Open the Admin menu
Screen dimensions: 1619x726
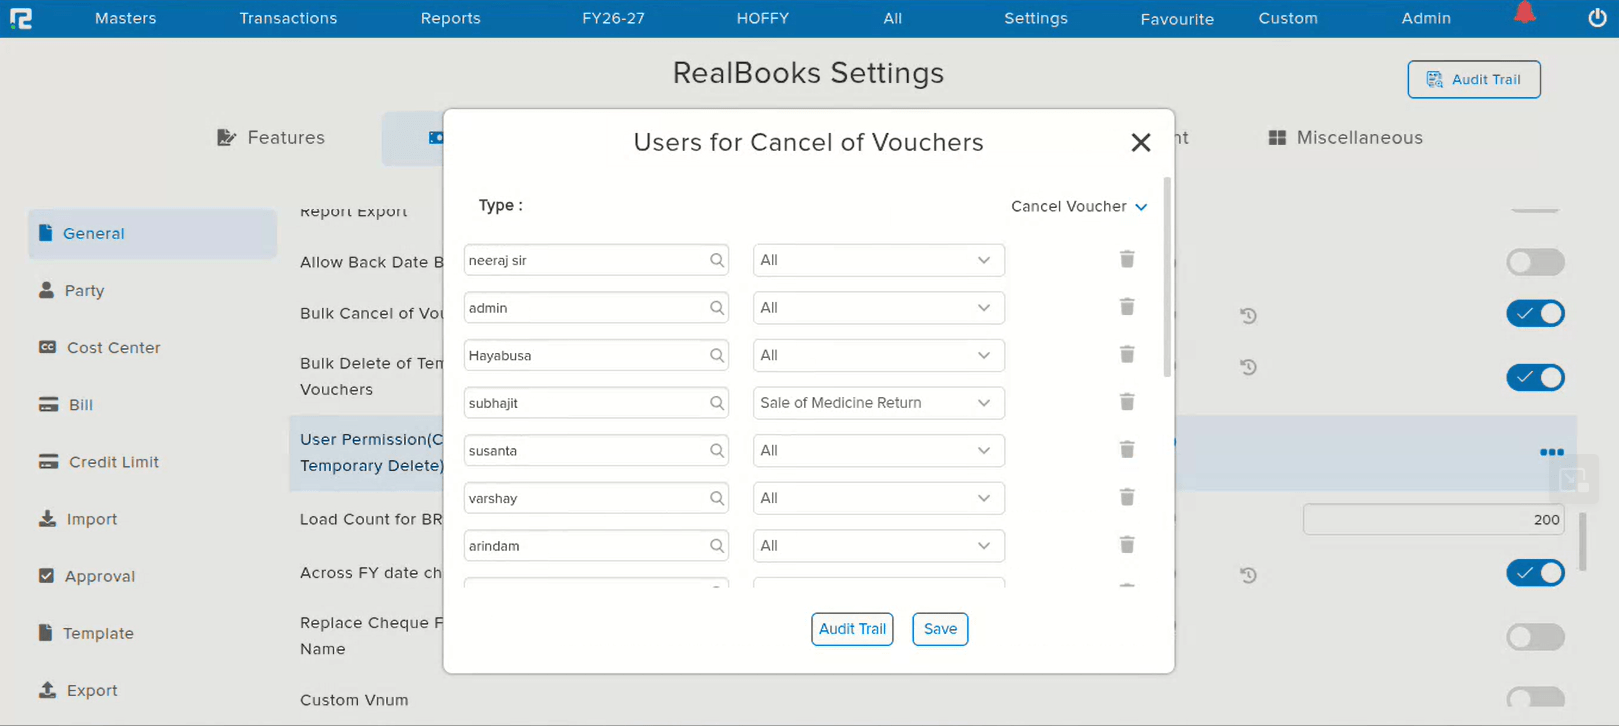1426,18
